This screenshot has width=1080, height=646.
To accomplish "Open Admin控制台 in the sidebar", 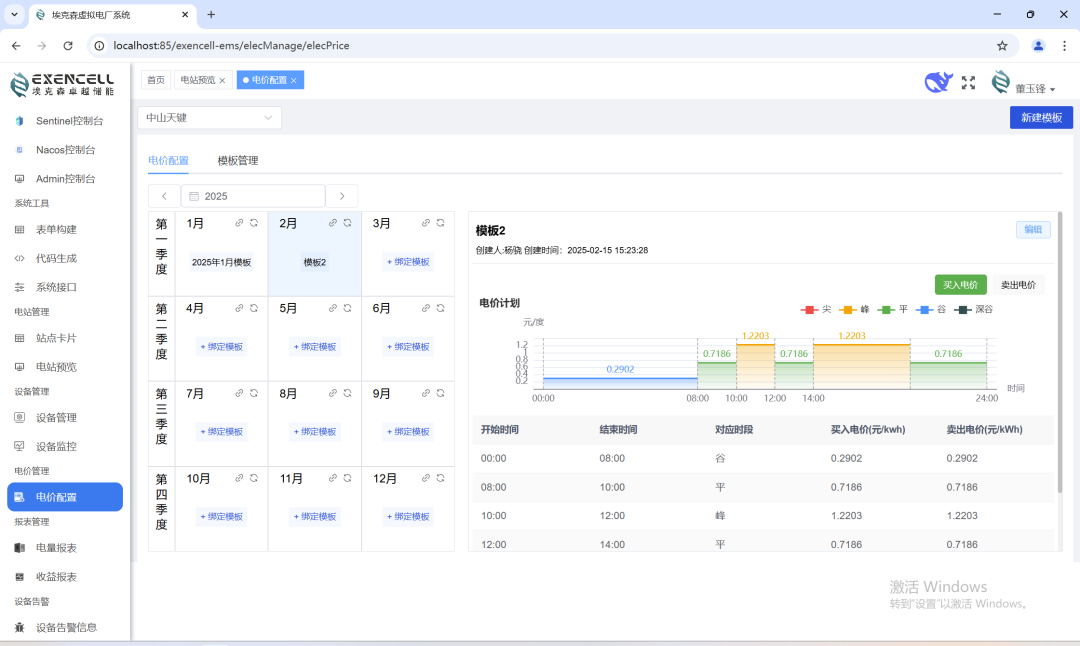I will pos(65,178).
